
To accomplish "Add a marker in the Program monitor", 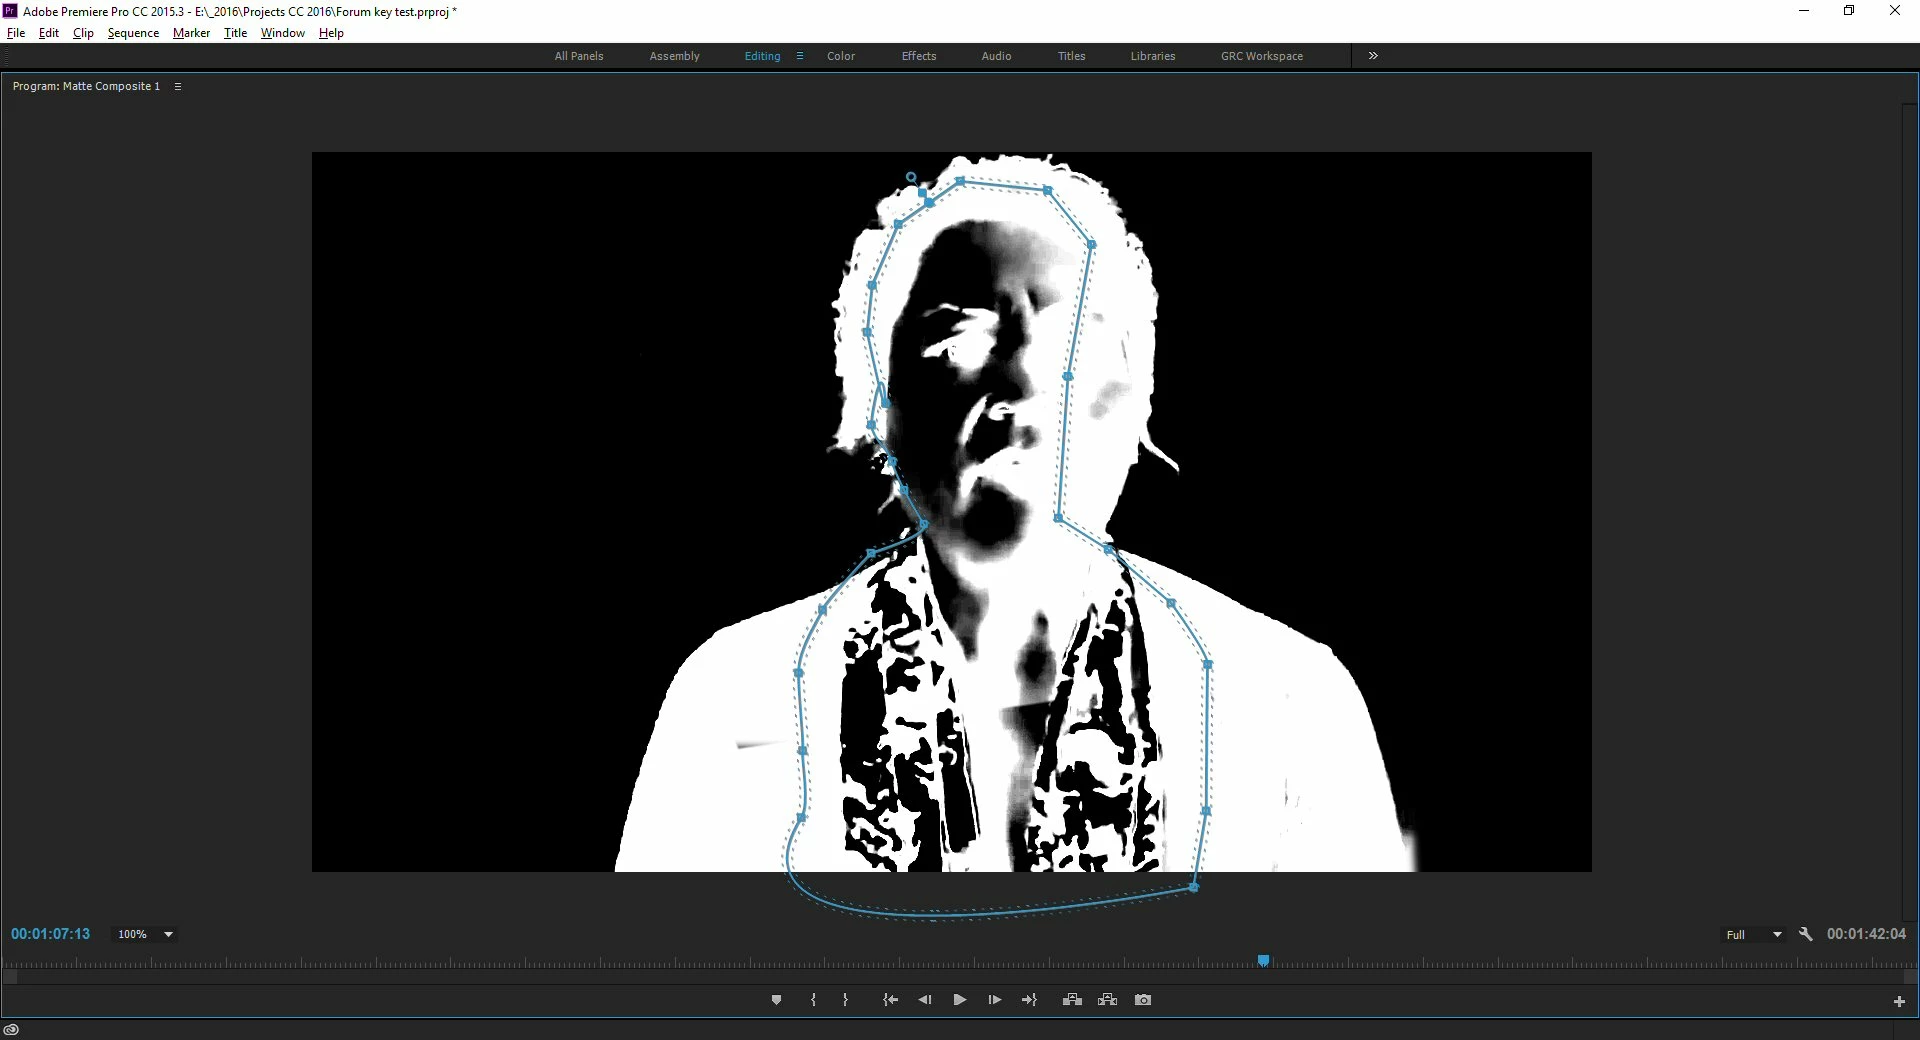I will 776,1000.
